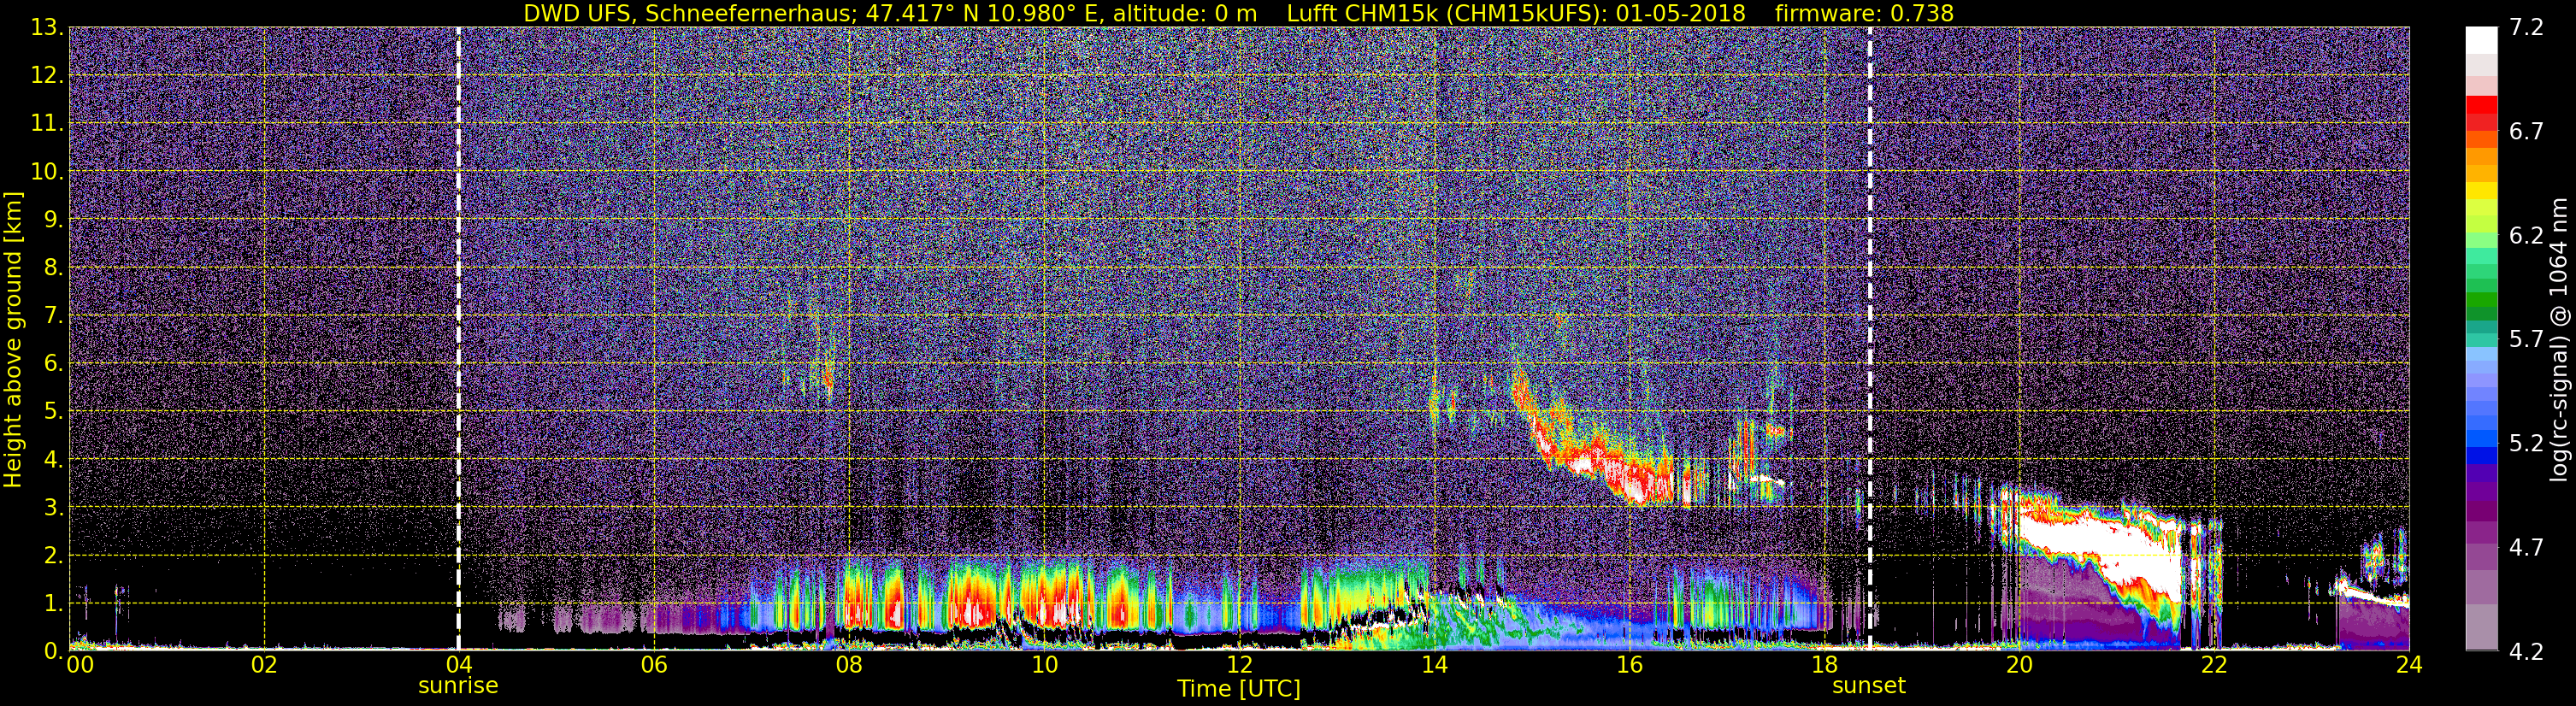Click the 24 tick label on the time axis
The height and width of the screenshot is (706, 2576).
pos(2408,665)
